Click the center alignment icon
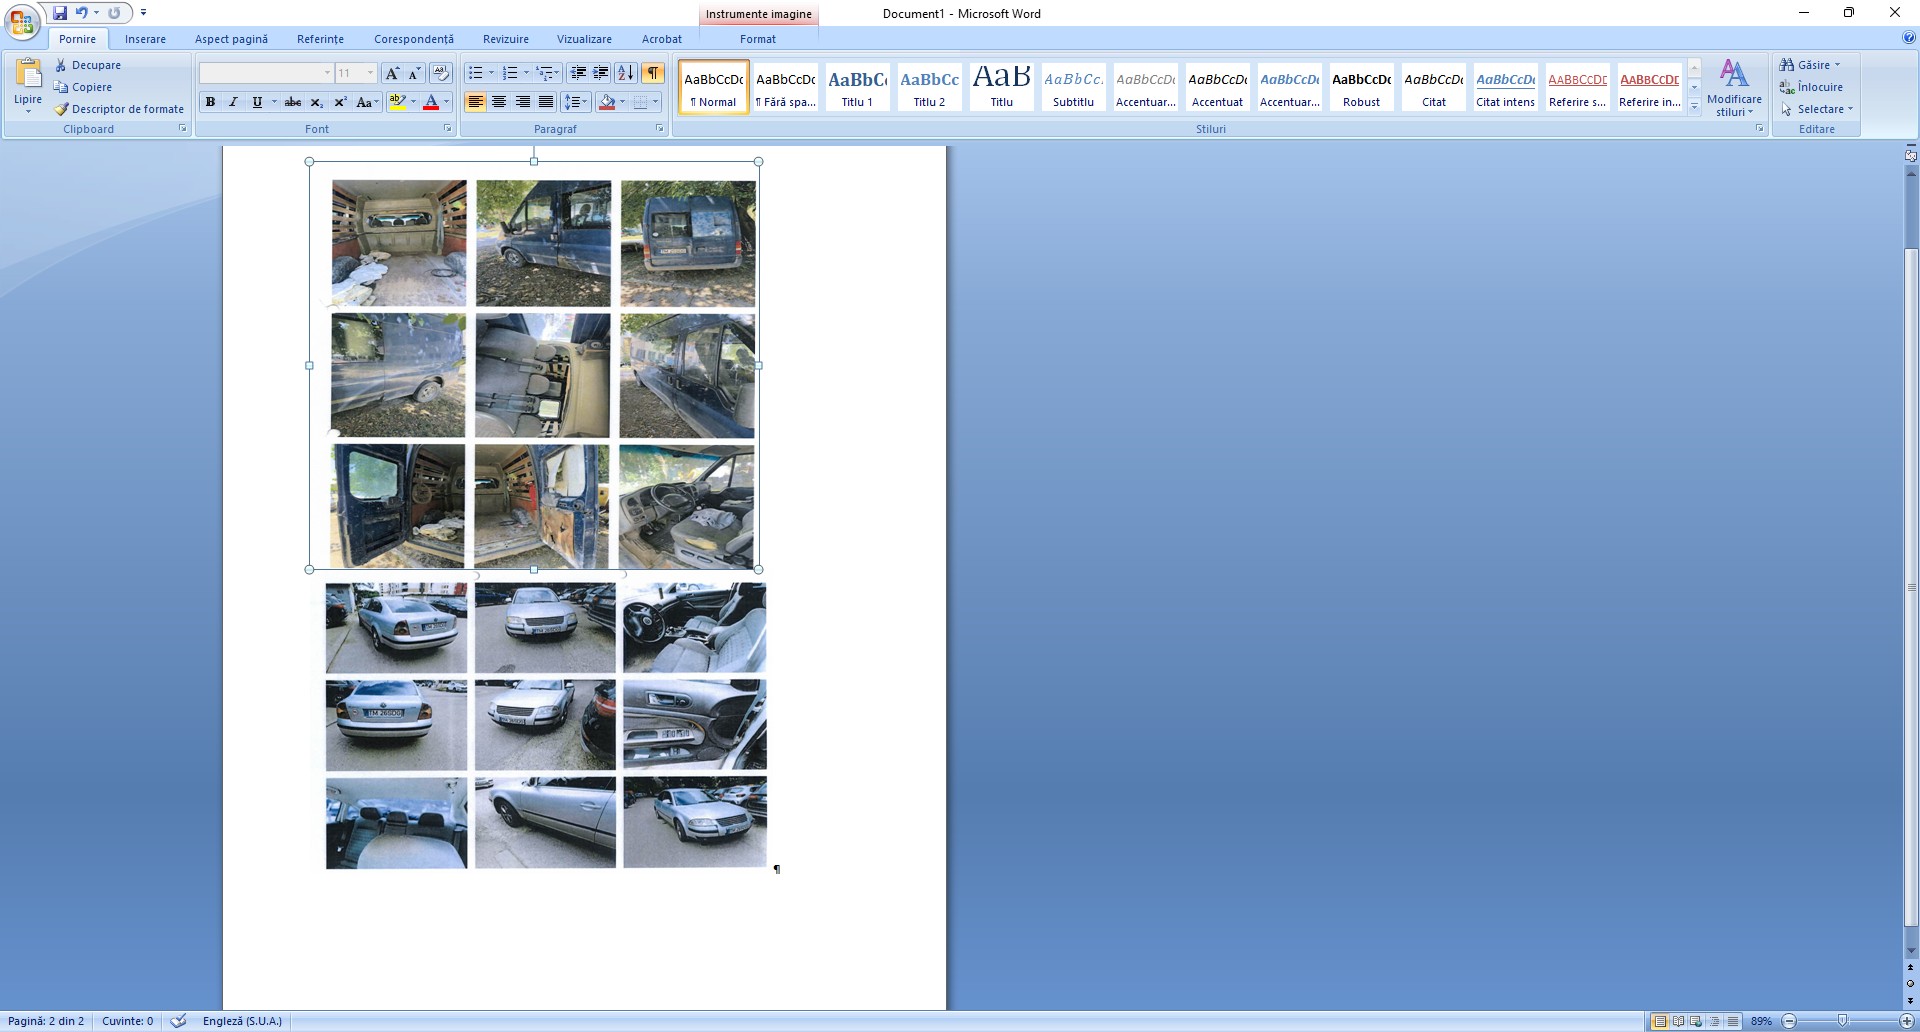Image resolution: width=1920 pixels, height=1032 pixels. pos(498,102)
